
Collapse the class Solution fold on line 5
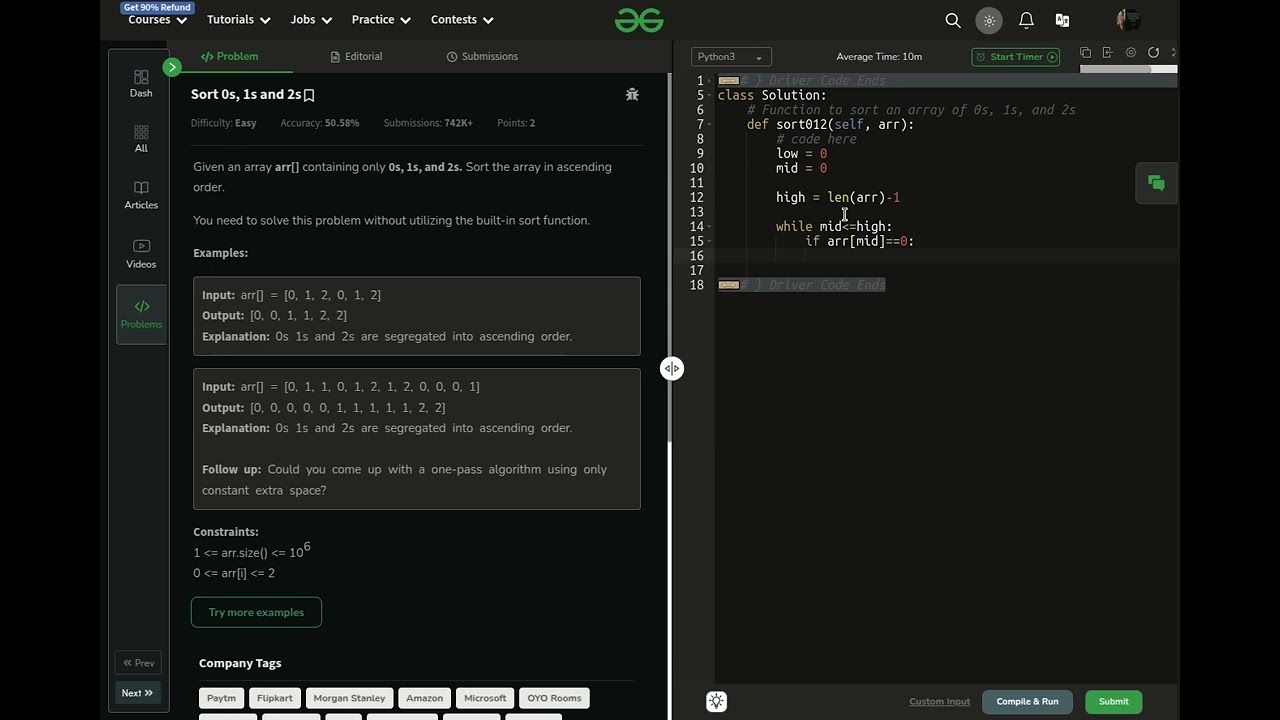(x=712, y=96)
